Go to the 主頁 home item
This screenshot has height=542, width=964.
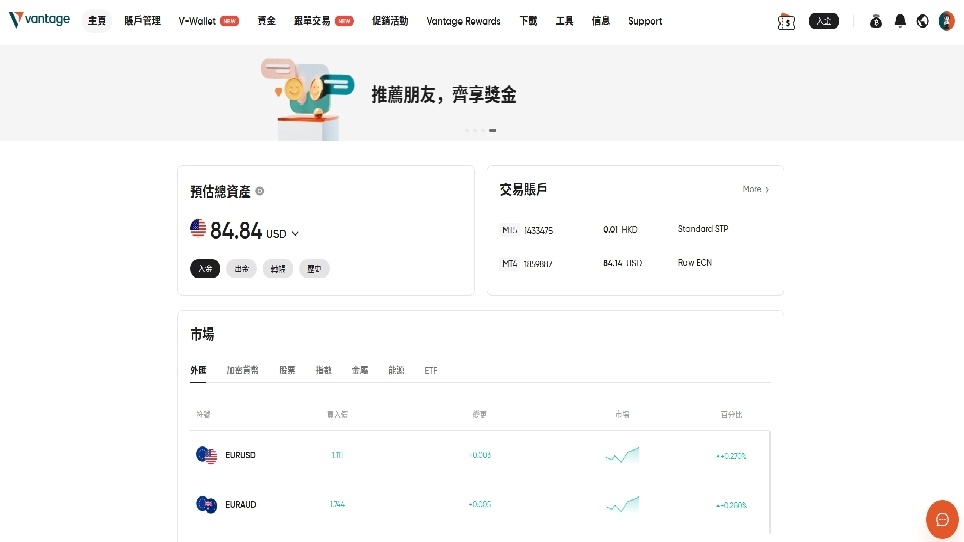pyautogui.click(x=97, y=21)
